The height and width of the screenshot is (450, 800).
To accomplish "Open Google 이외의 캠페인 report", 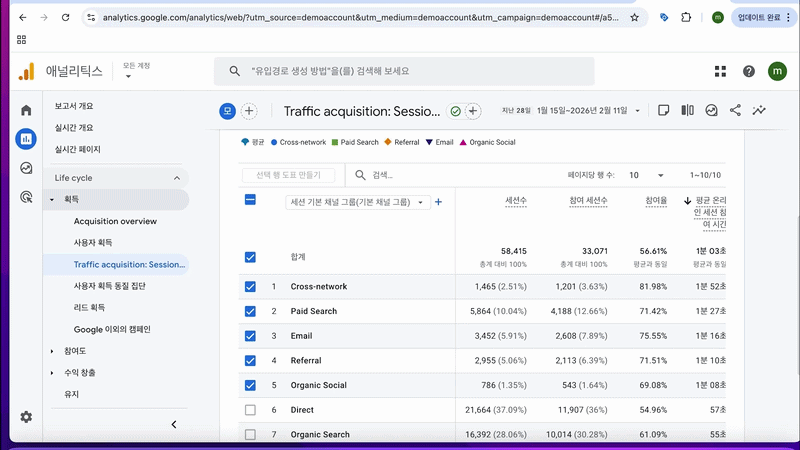I will tap(112, 330).
